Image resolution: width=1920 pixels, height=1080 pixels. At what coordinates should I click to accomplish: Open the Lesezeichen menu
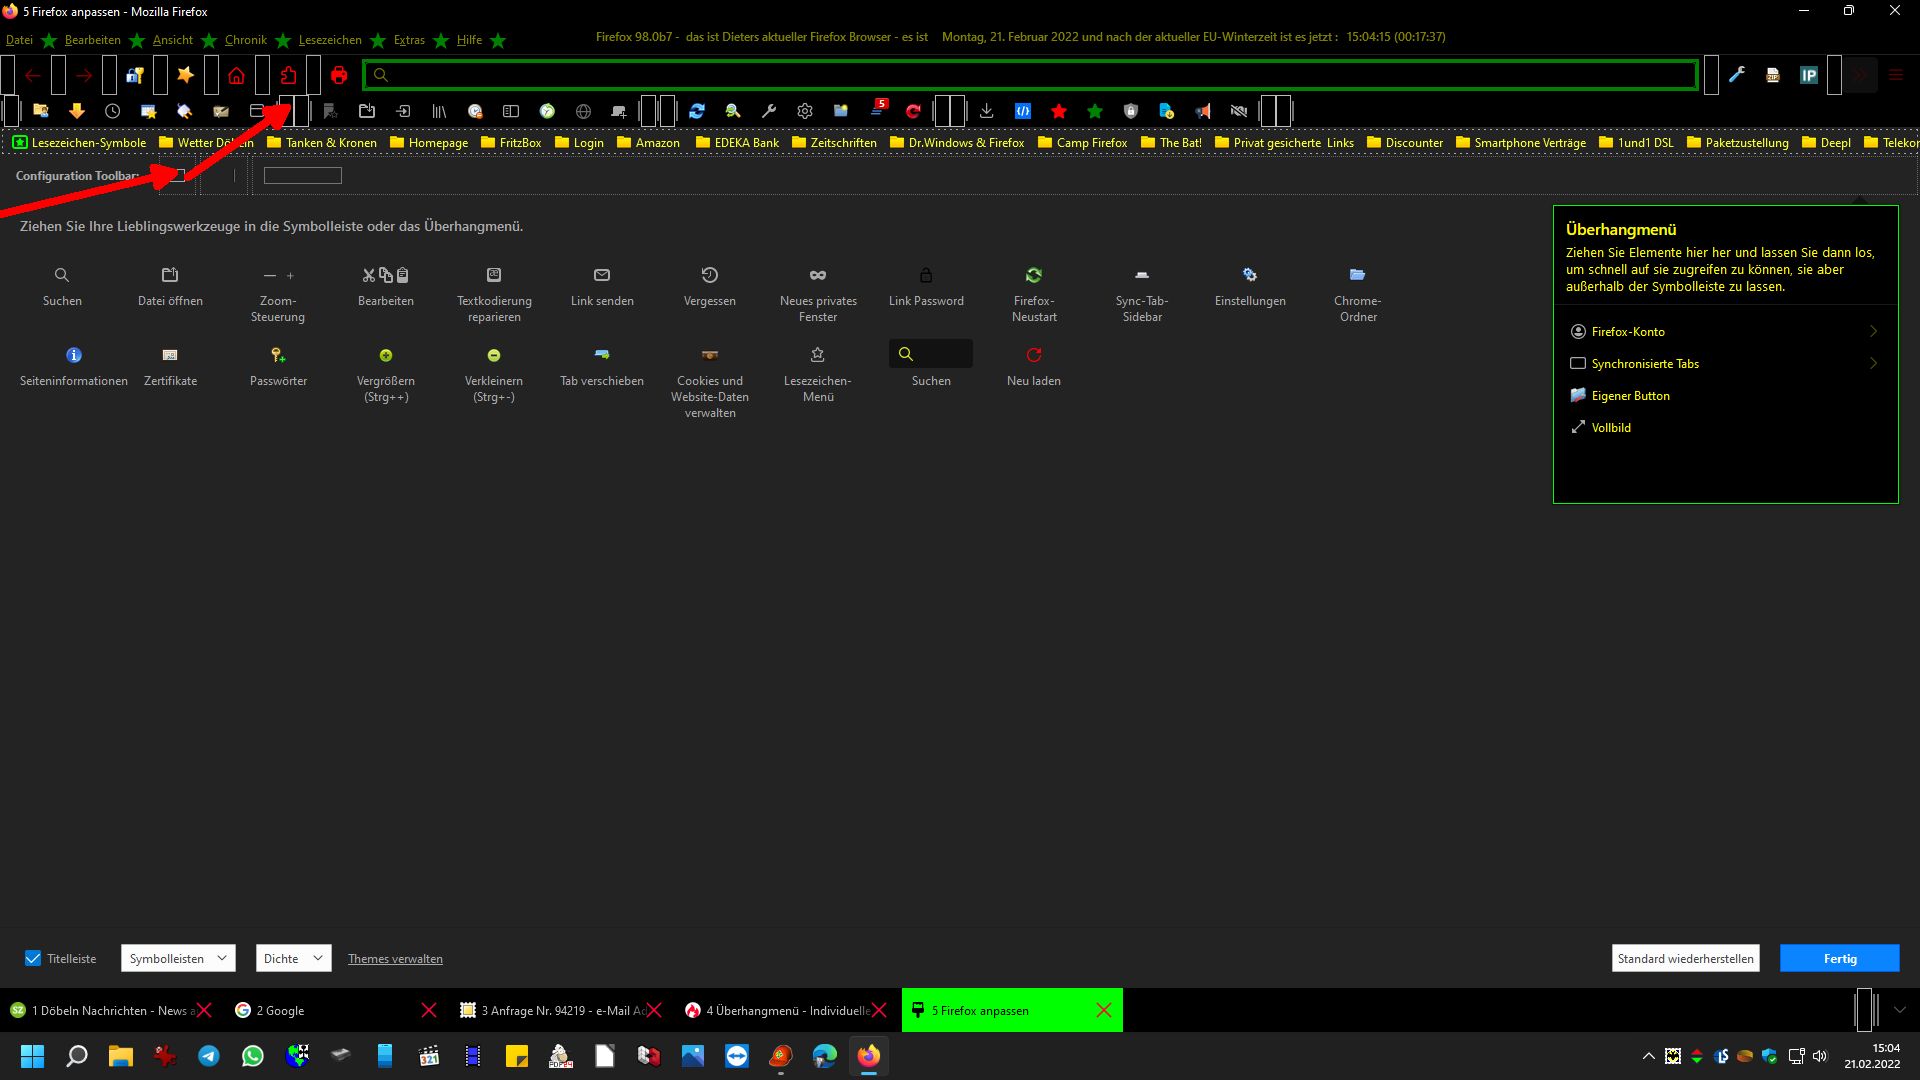330,40
